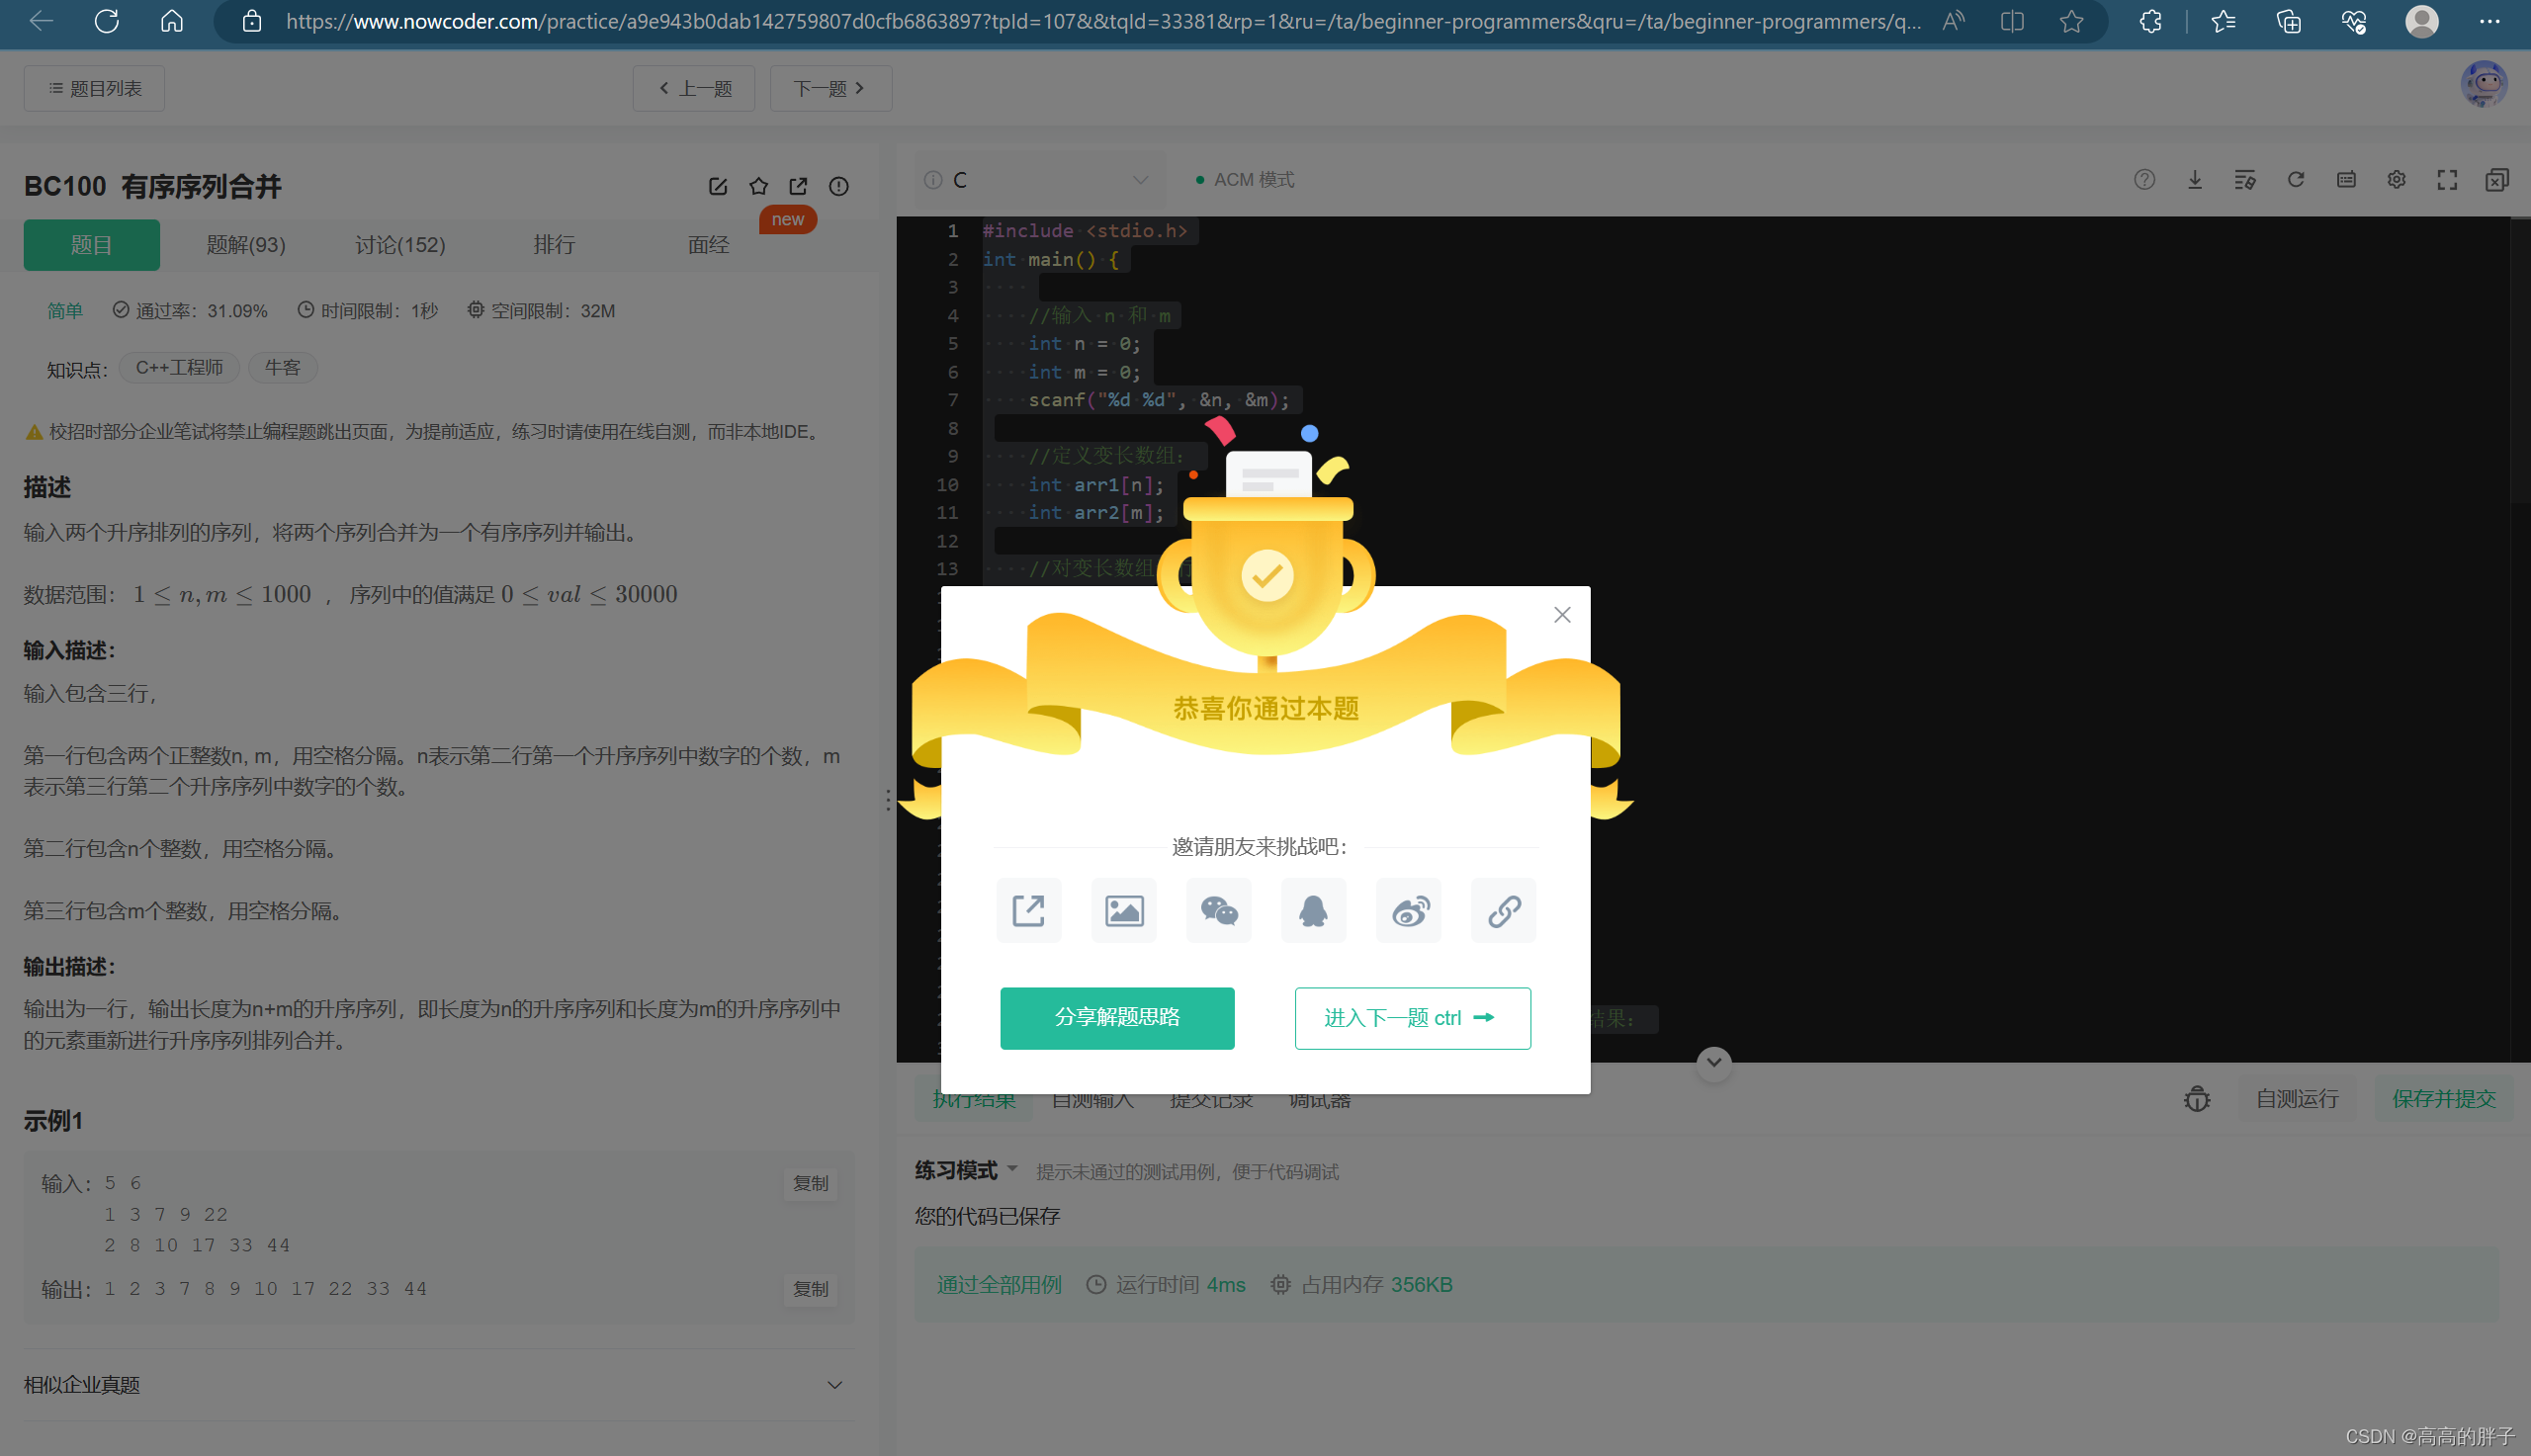Click user avatar at top right of page
2531x1456 pixels.
(x=2484, y=84)
